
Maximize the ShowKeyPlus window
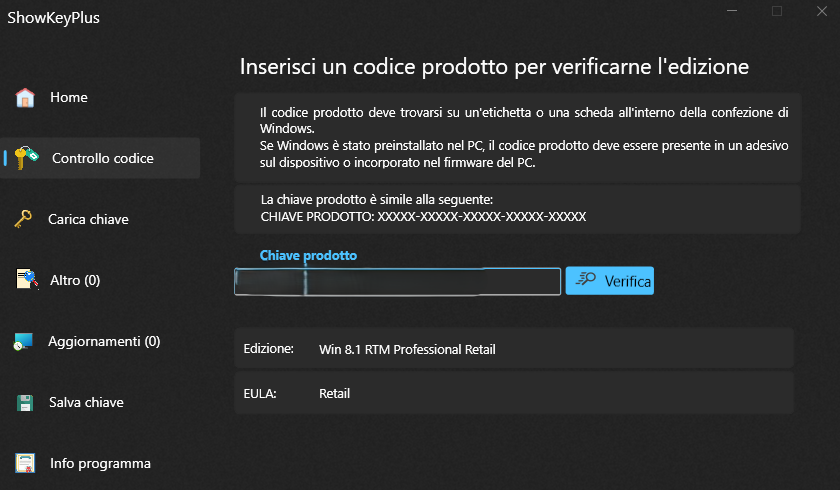point(777,11)
